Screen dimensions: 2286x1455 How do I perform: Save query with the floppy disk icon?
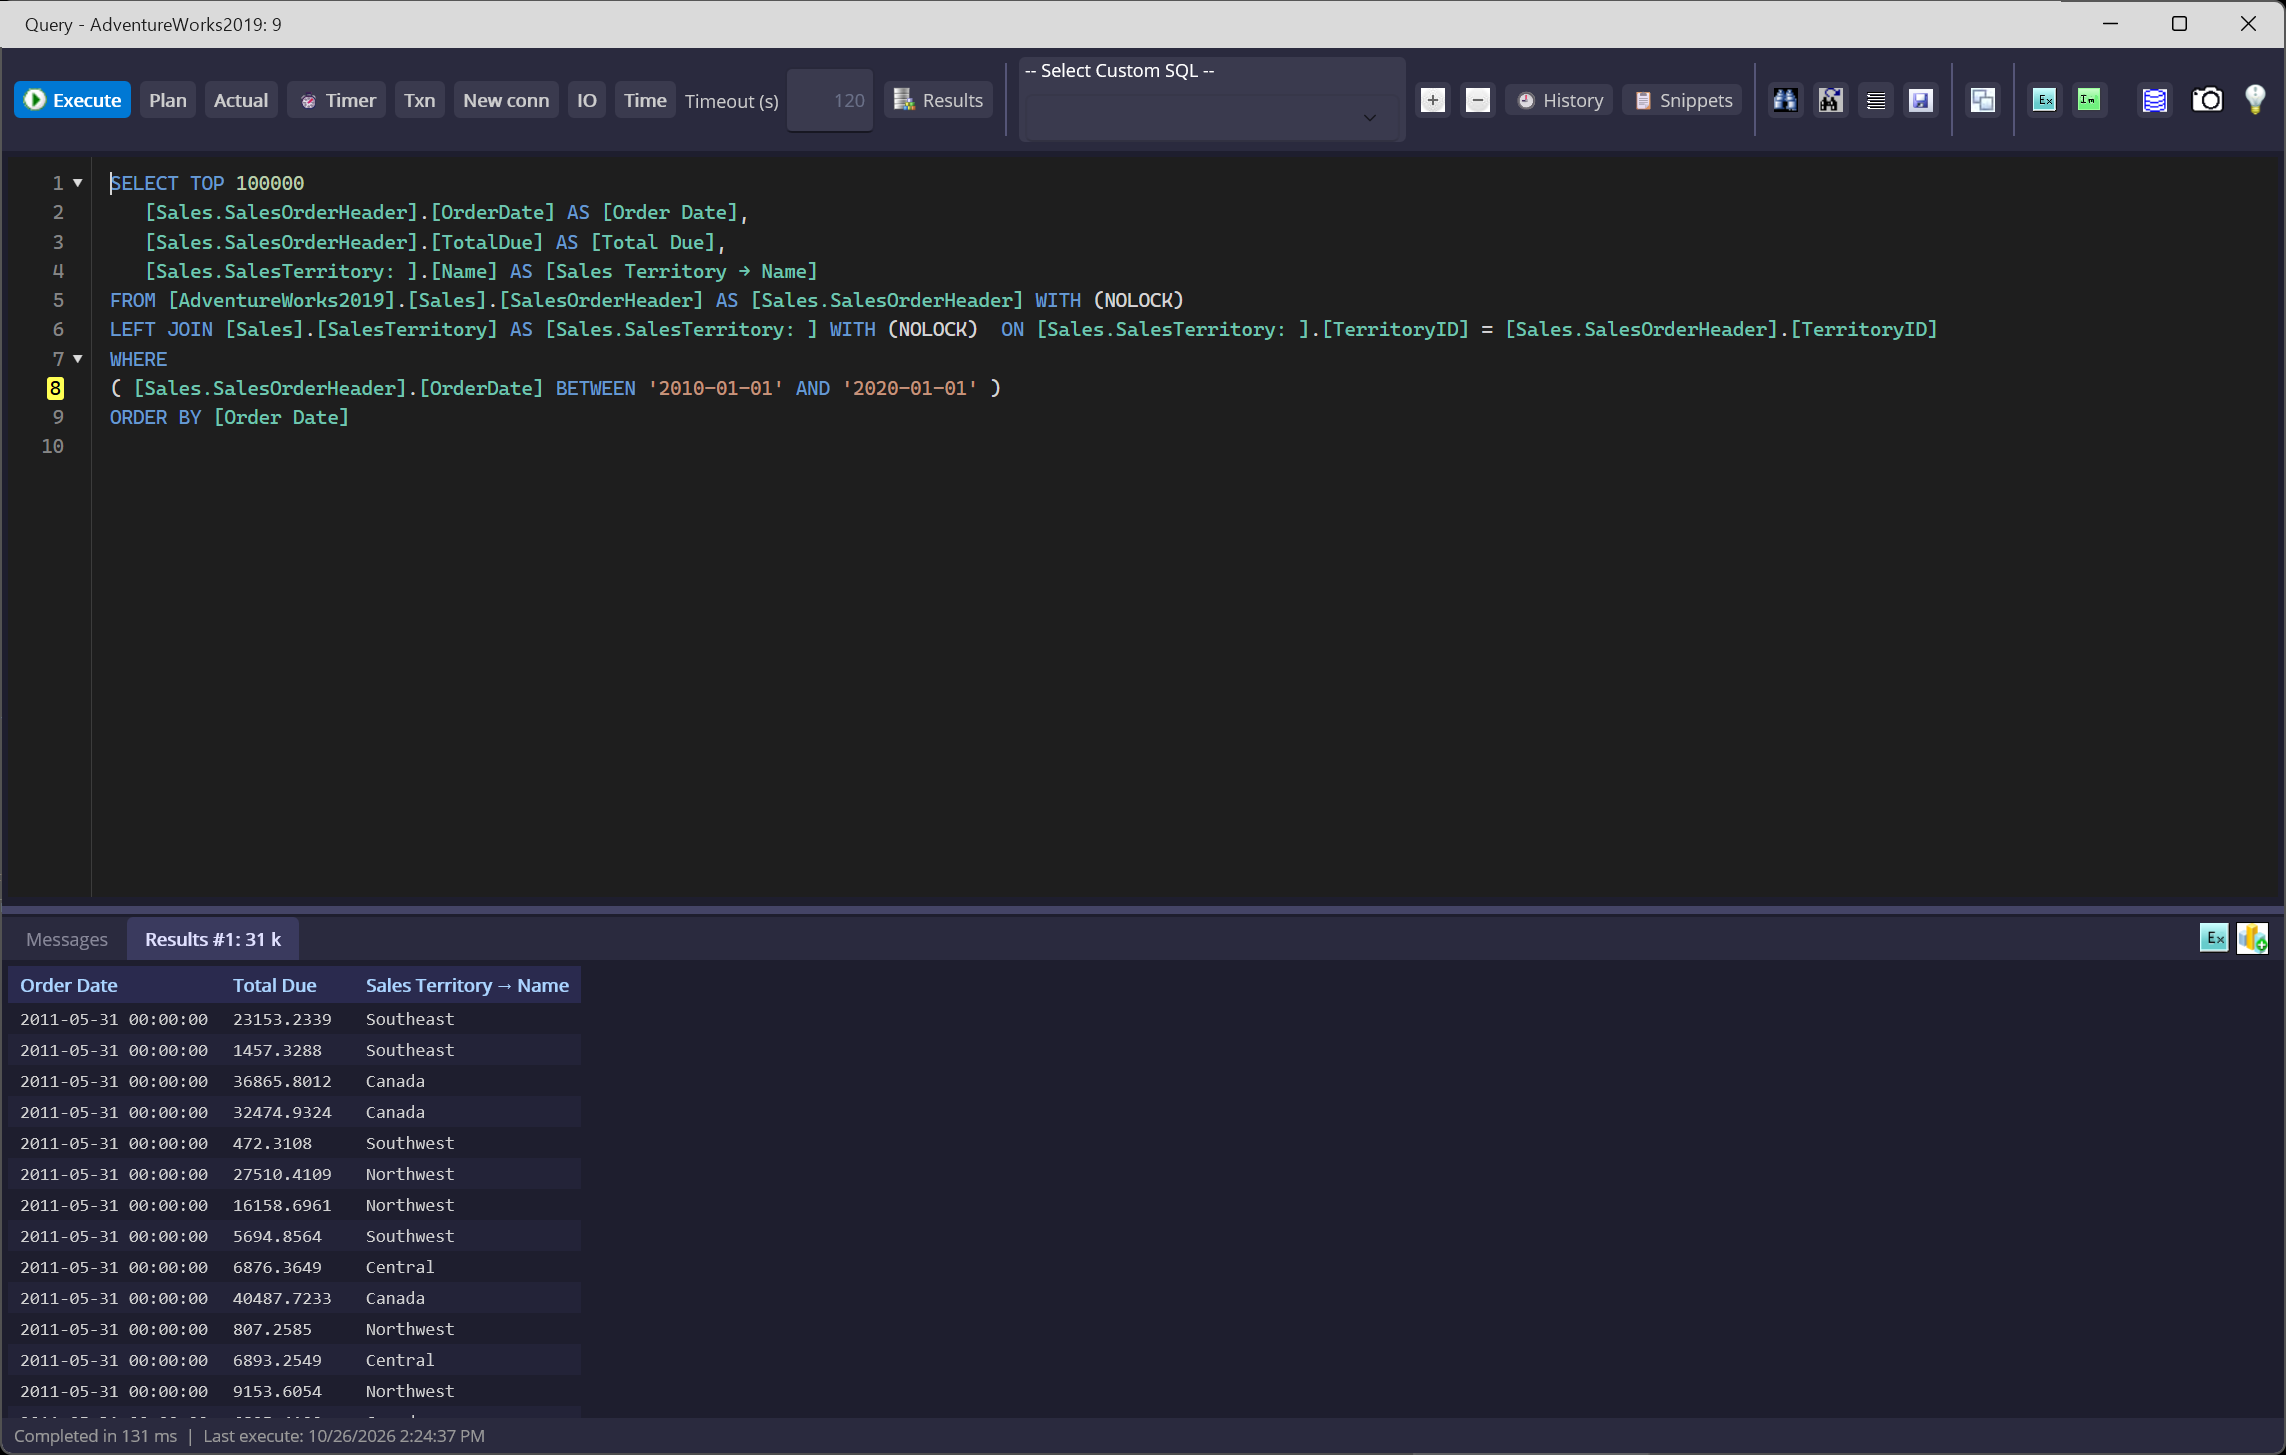1921,100
